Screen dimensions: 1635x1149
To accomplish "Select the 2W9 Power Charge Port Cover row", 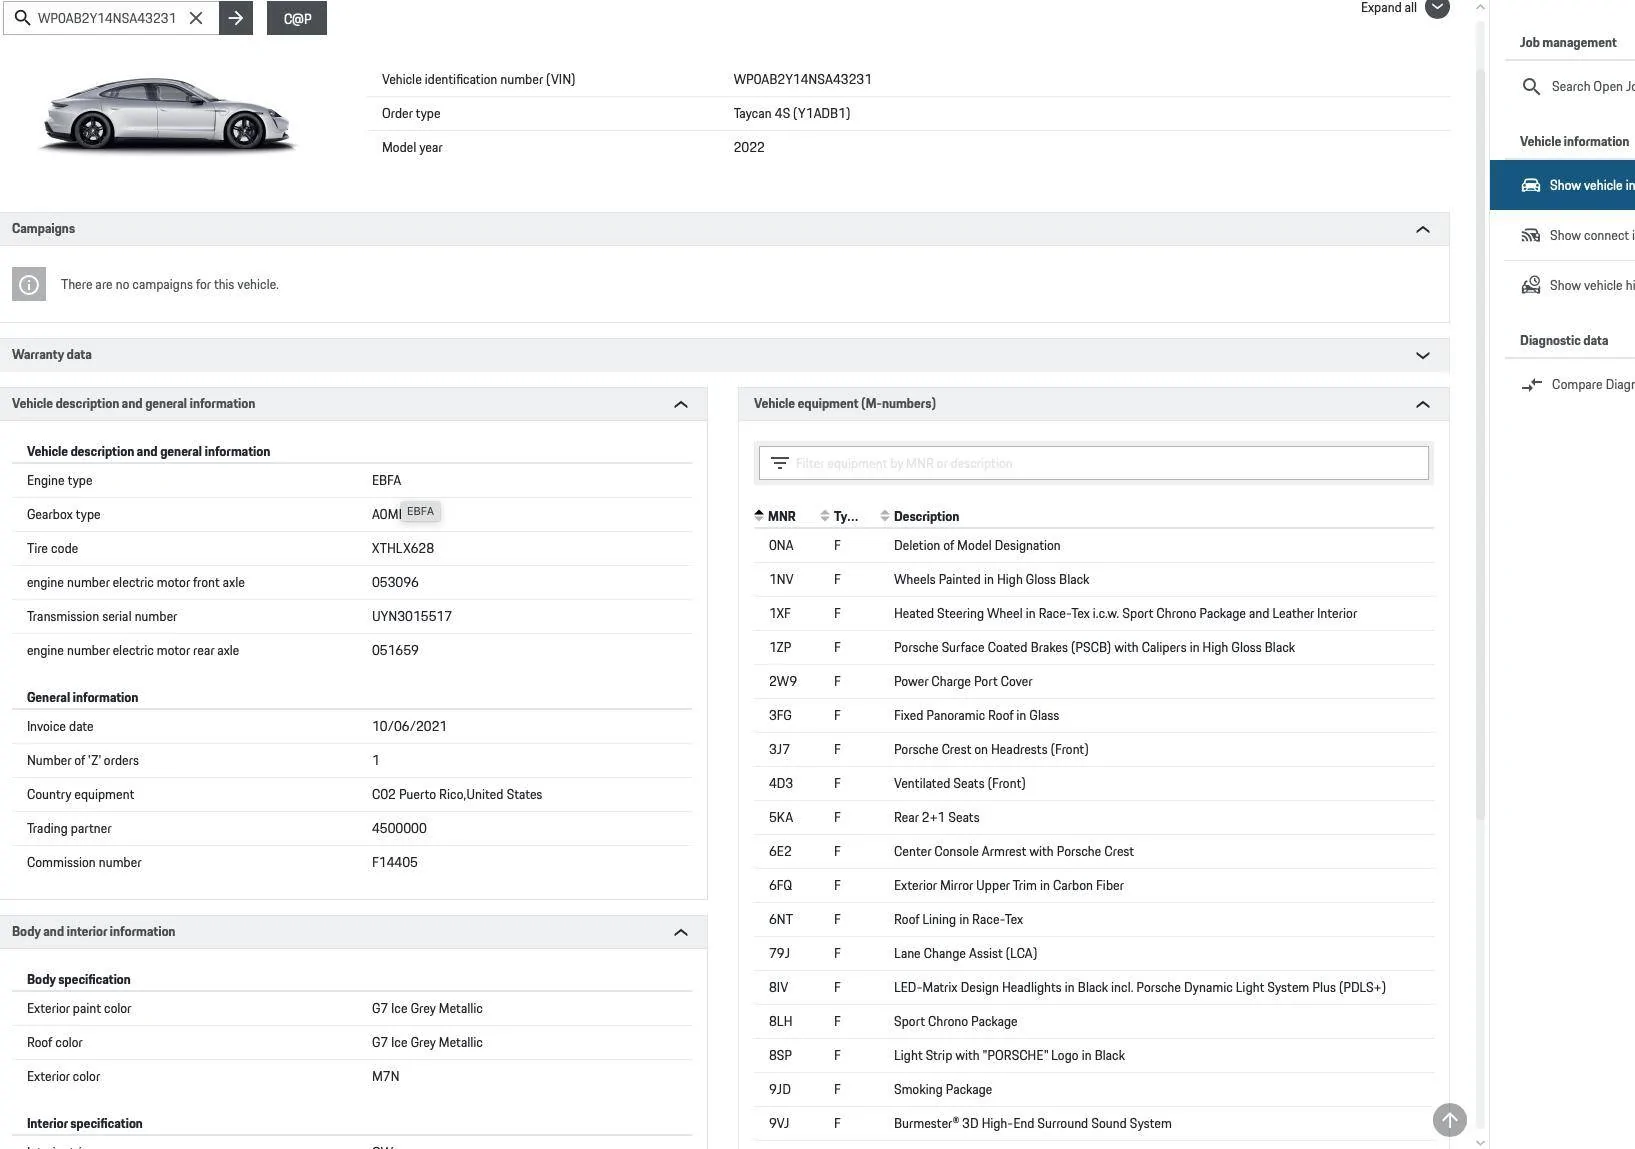I will tap(1093, 682).
